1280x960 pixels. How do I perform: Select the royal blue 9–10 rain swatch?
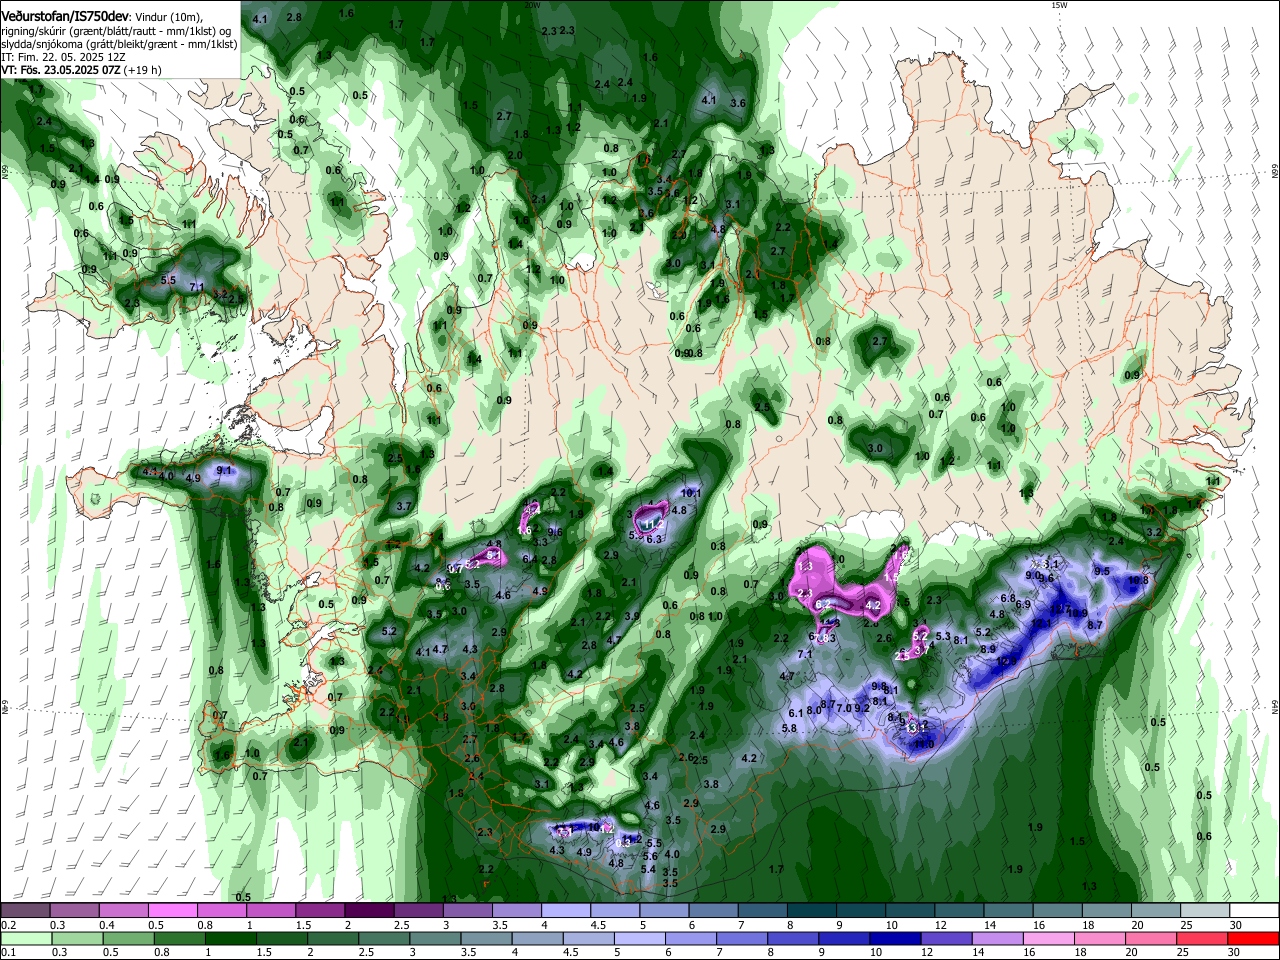[844, 938]
